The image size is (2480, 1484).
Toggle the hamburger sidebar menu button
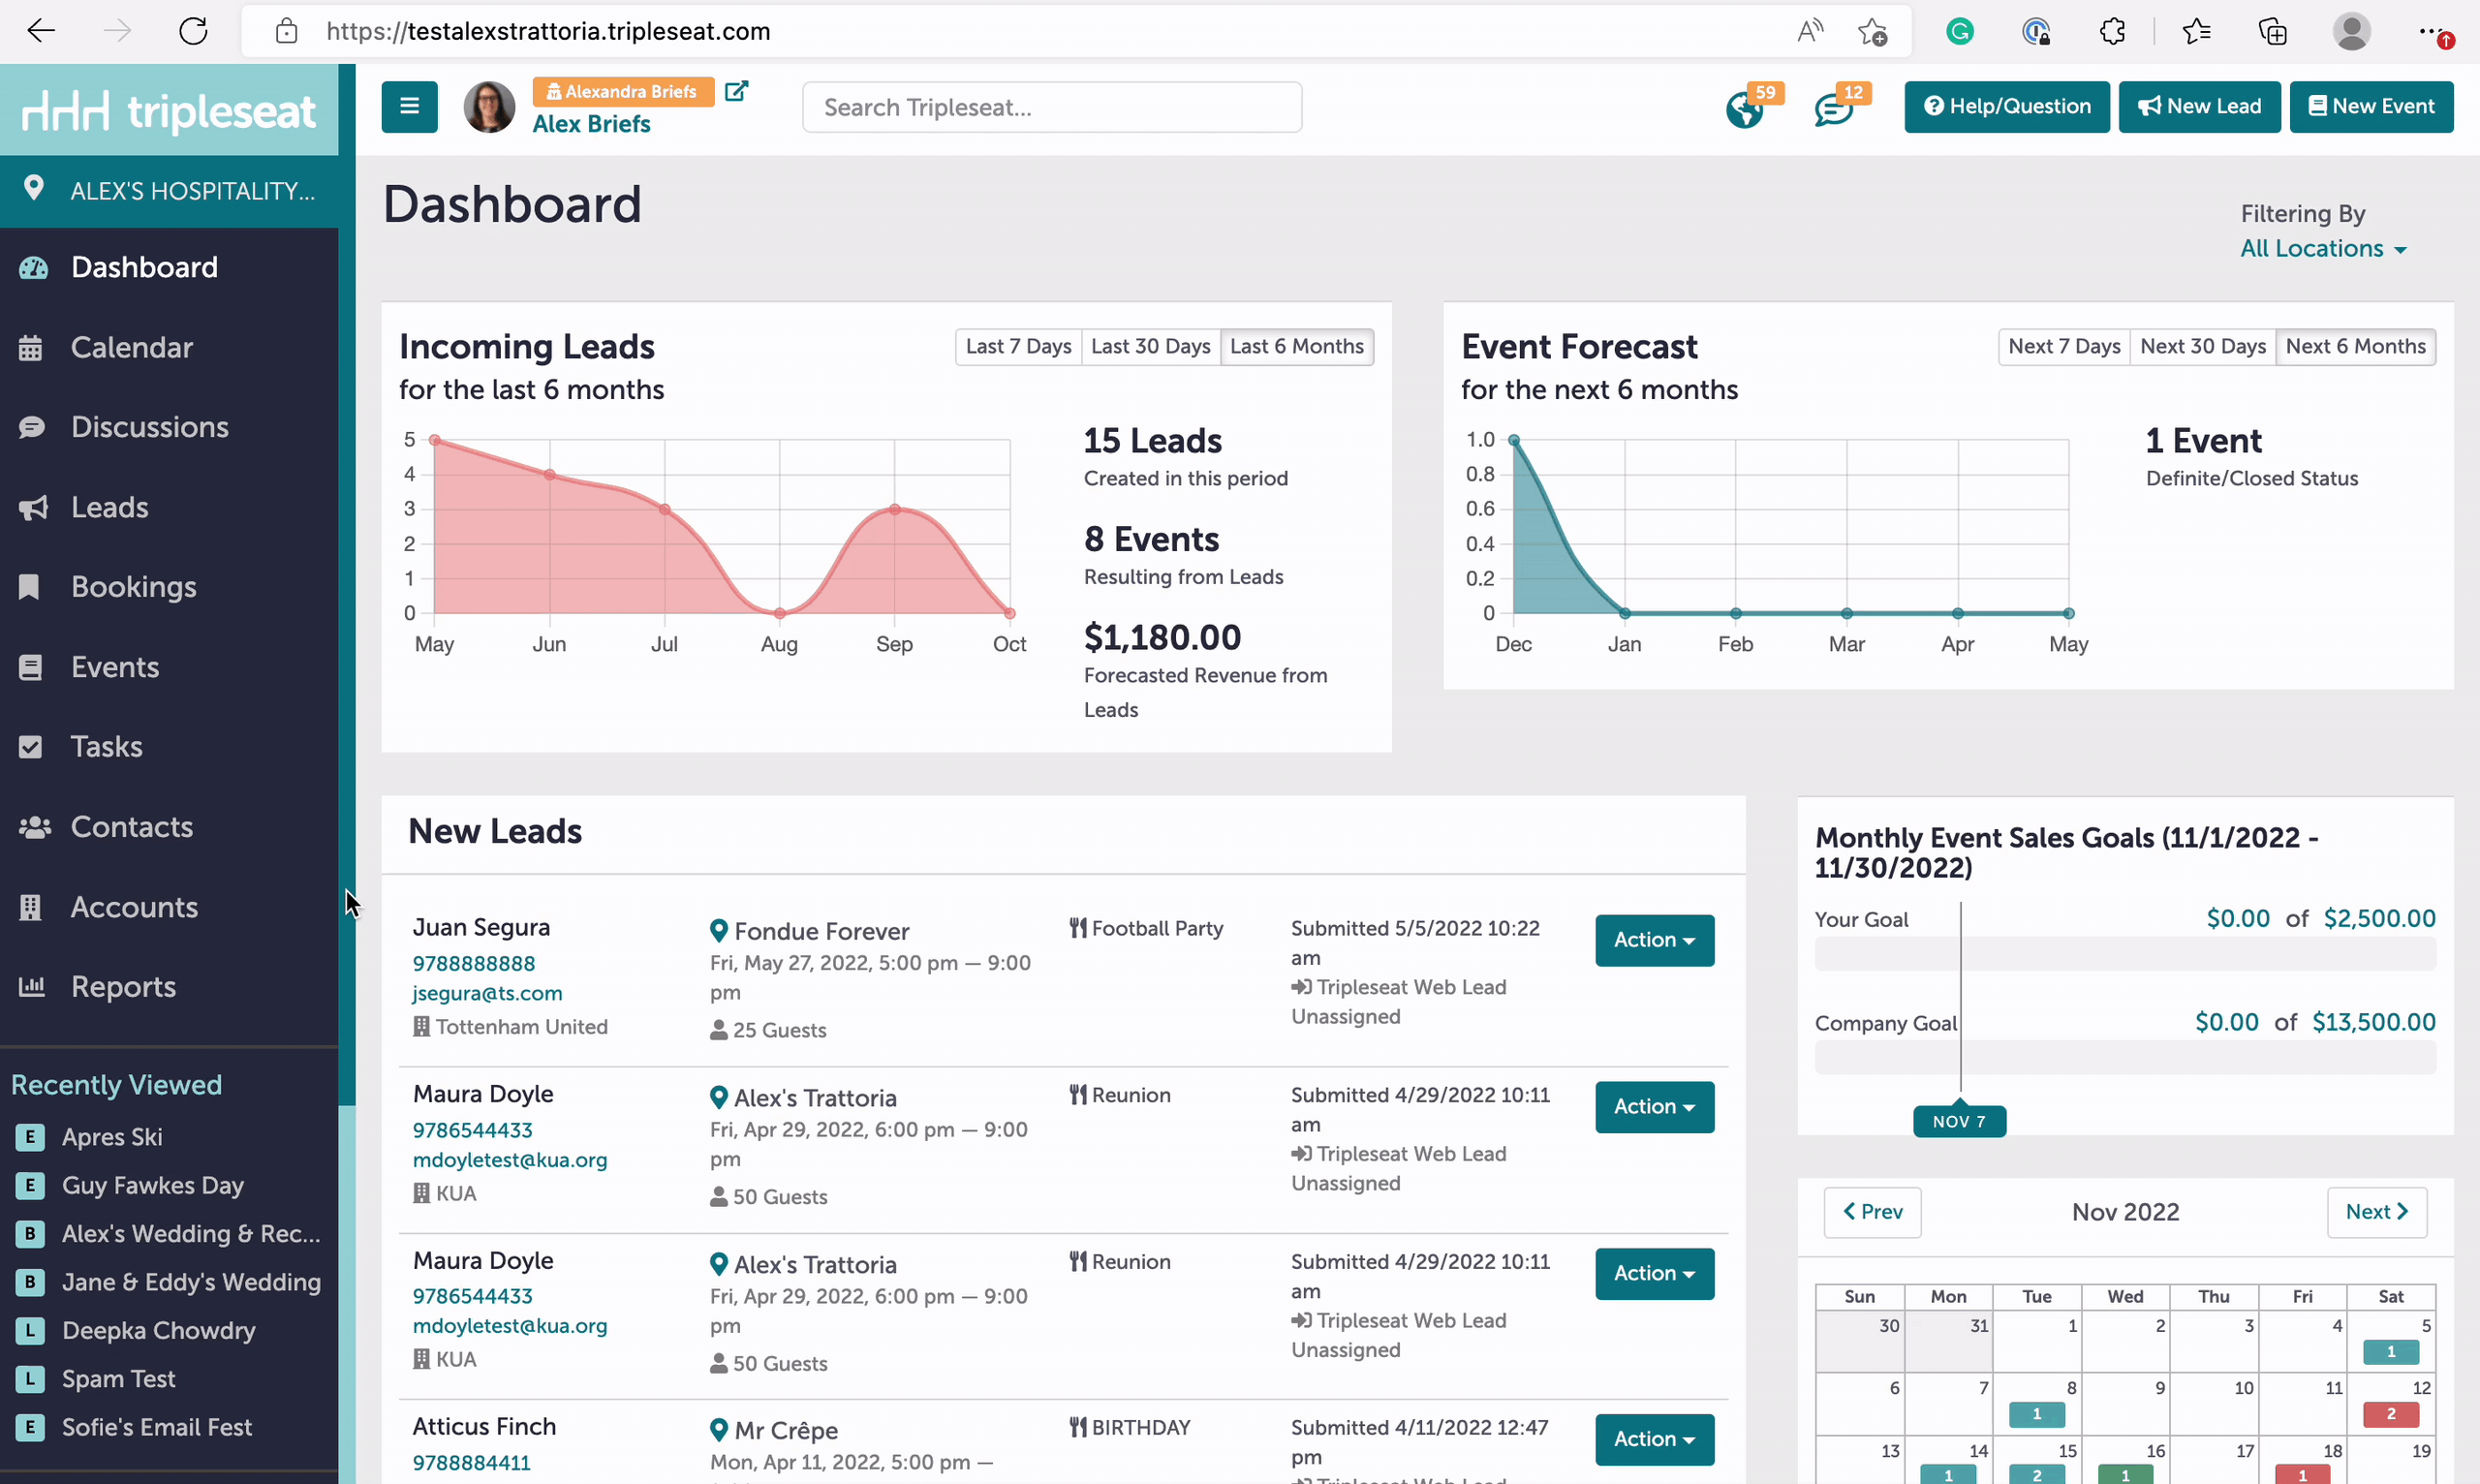[409, 106]
